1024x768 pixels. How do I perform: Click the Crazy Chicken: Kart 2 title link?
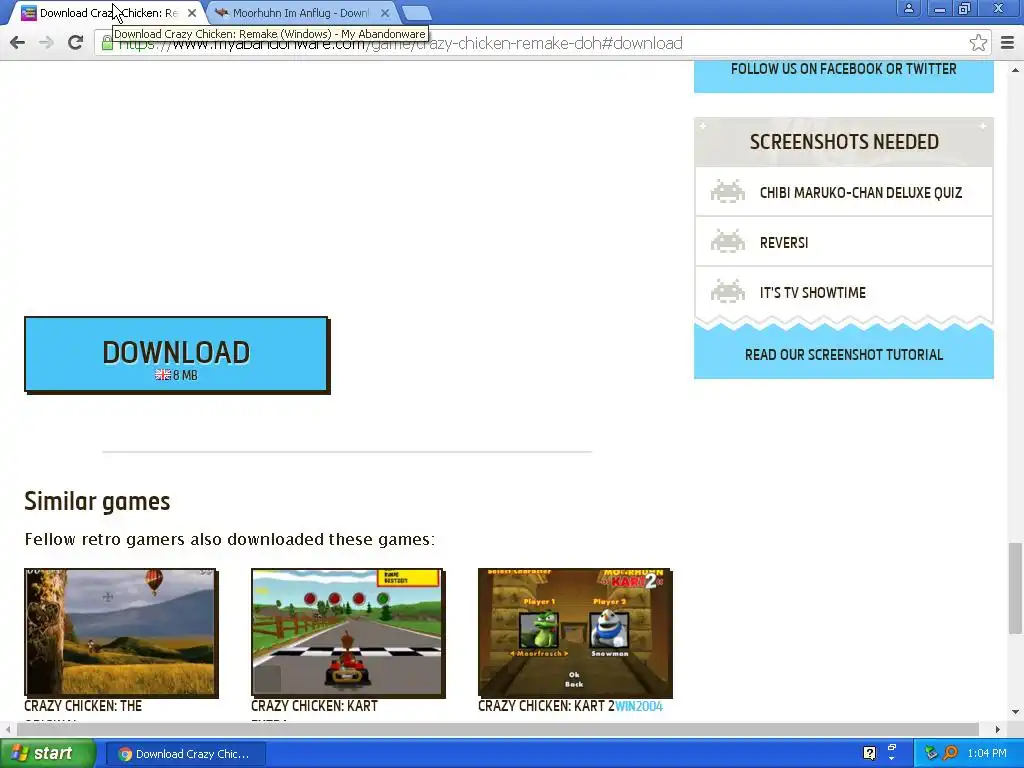[546, 706]
